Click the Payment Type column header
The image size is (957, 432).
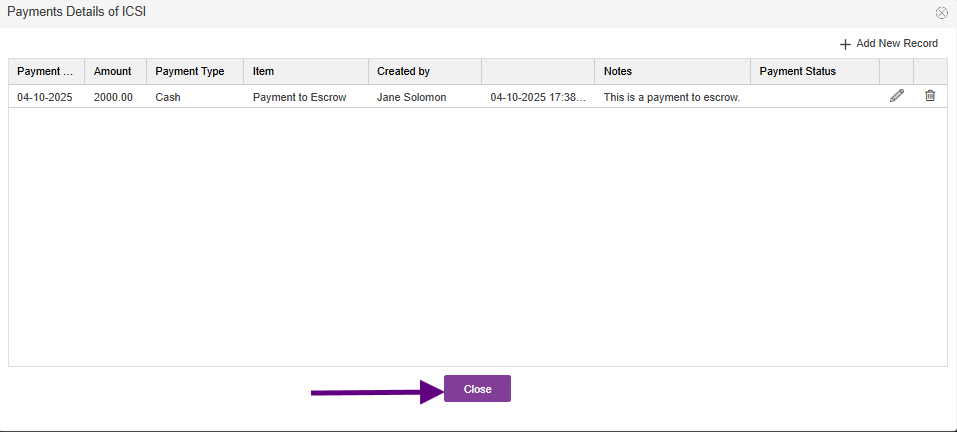[190, 72]
